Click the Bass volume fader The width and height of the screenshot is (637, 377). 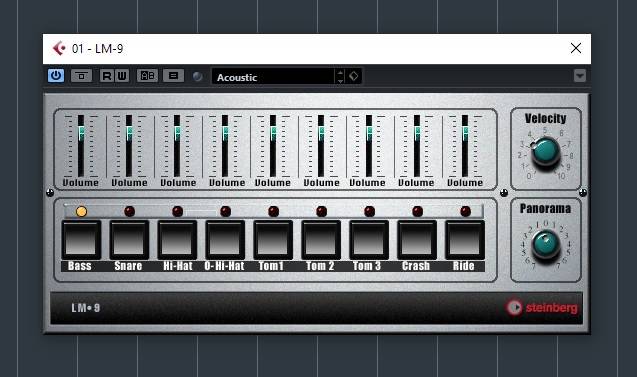click(81, 132)
